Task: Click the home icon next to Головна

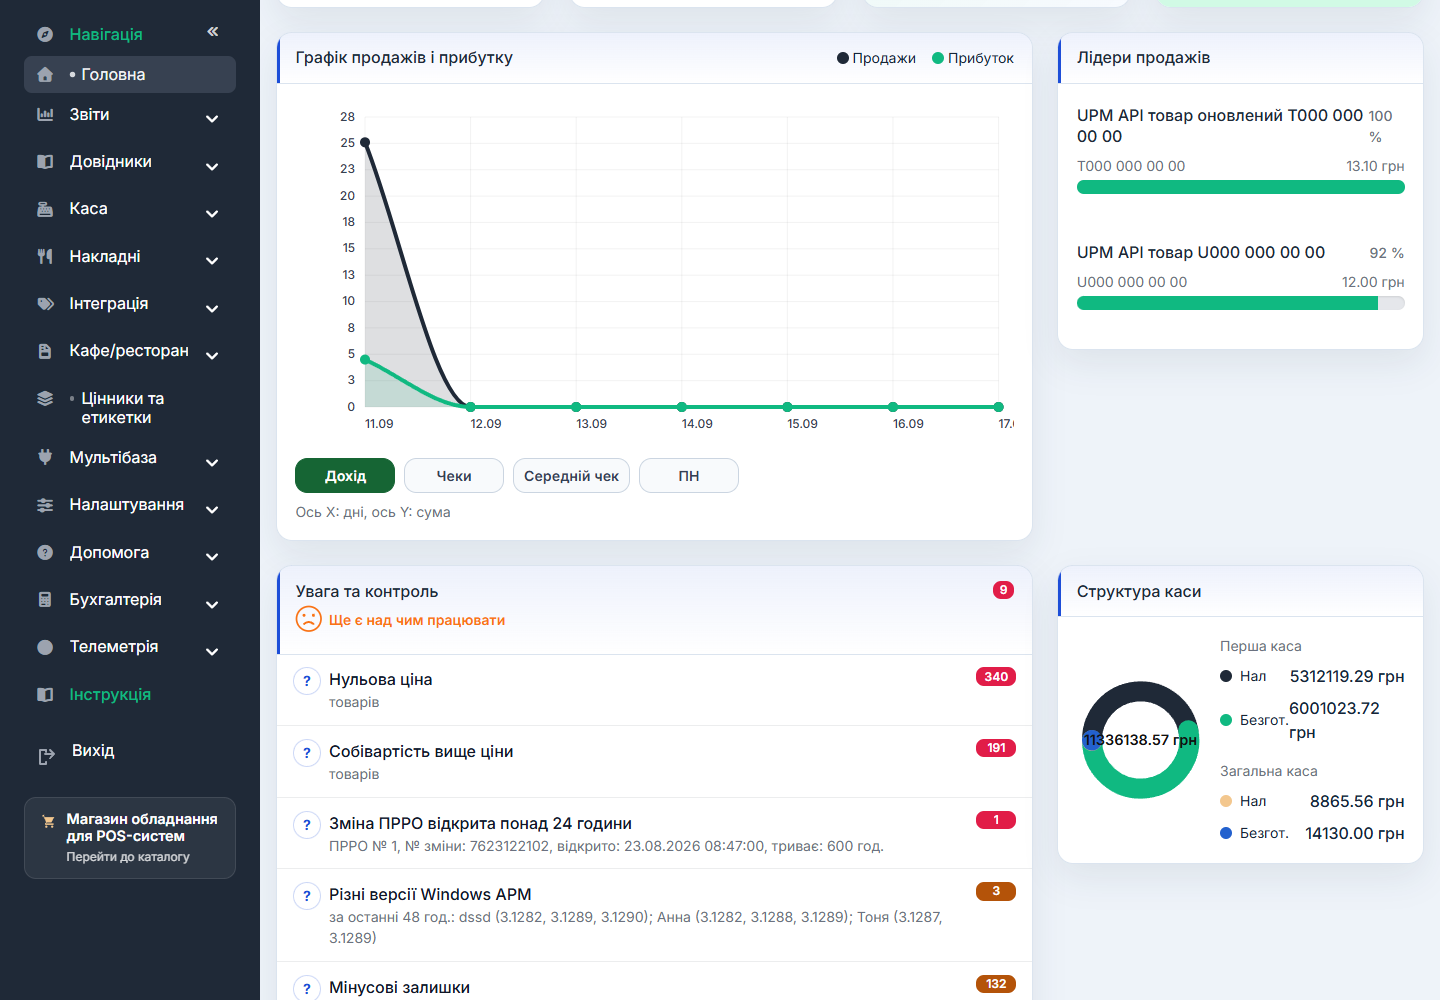Action: pos(45,75)
